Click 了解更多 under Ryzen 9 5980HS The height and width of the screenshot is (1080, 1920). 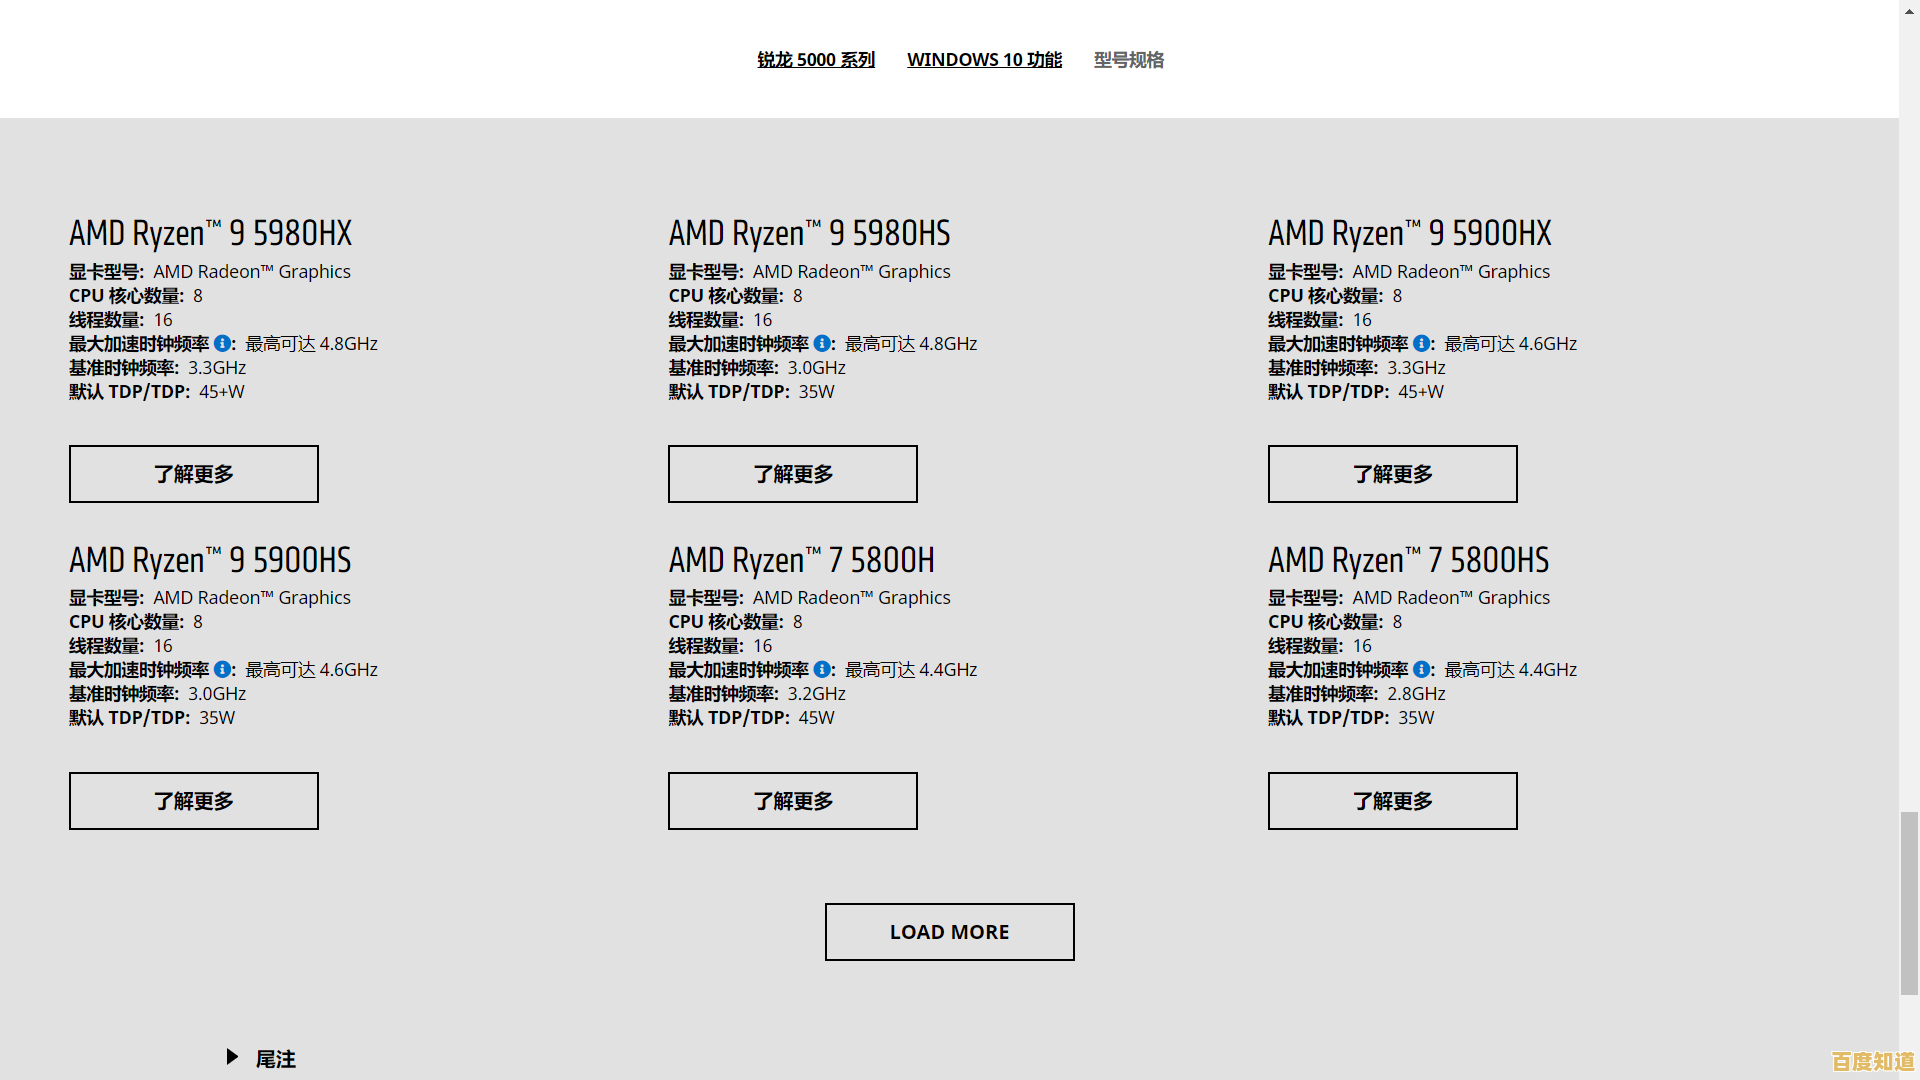pos(793,474)
